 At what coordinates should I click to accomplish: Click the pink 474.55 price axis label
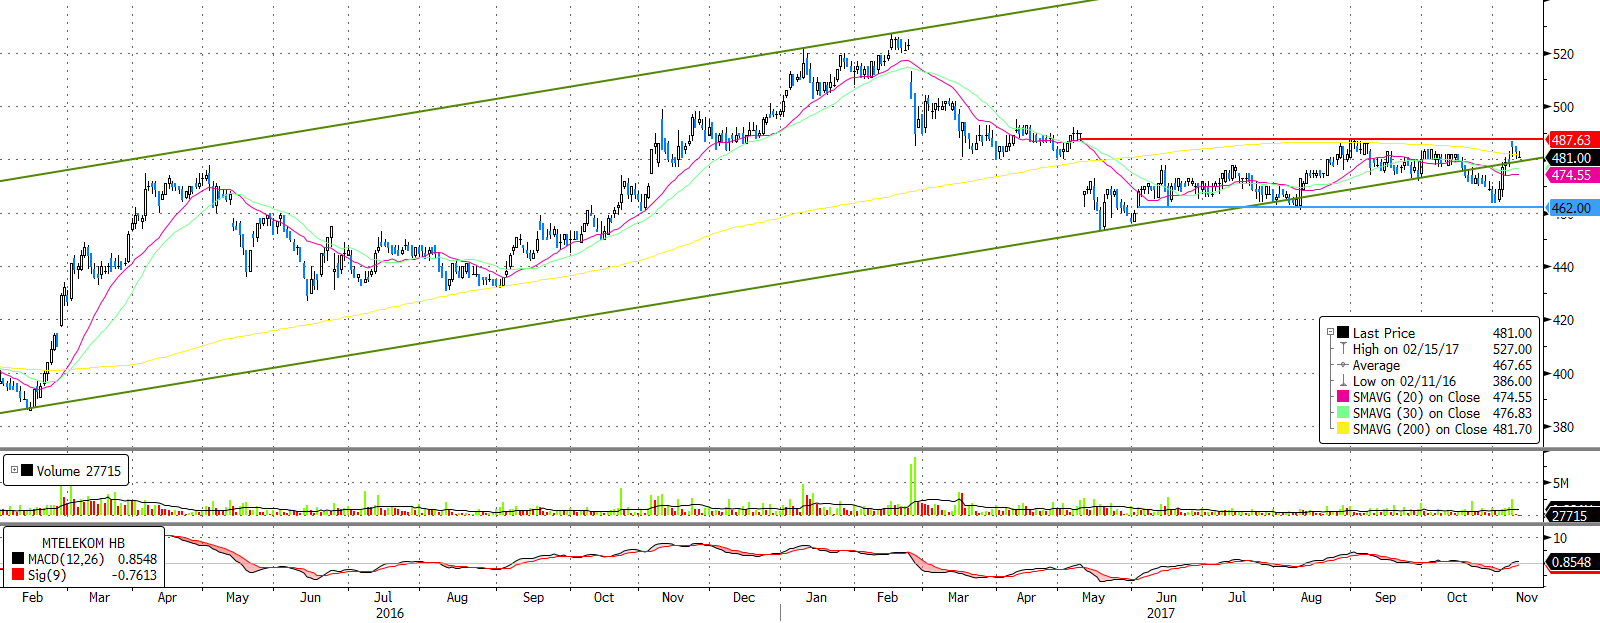click(x=1571, y=175)
